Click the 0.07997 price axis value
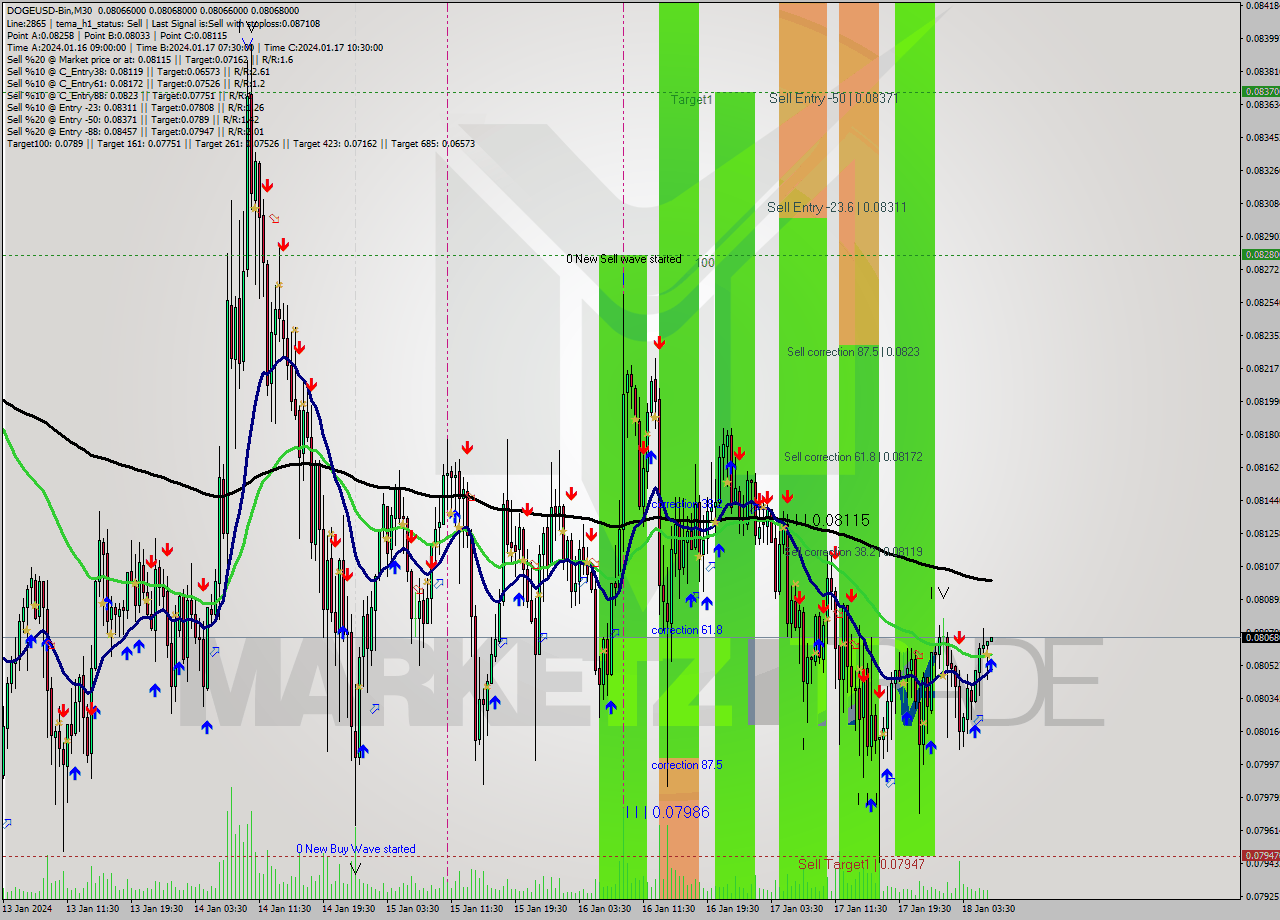This screenshot has width=1280, height=920. tap(1262, 764)
